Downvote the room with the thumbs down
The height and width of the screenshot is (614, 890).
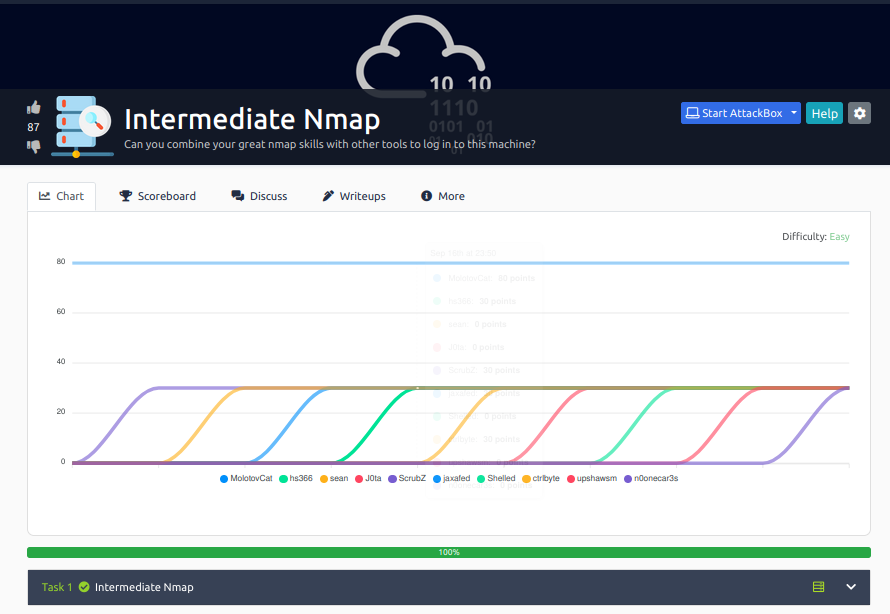coord(33,148)
